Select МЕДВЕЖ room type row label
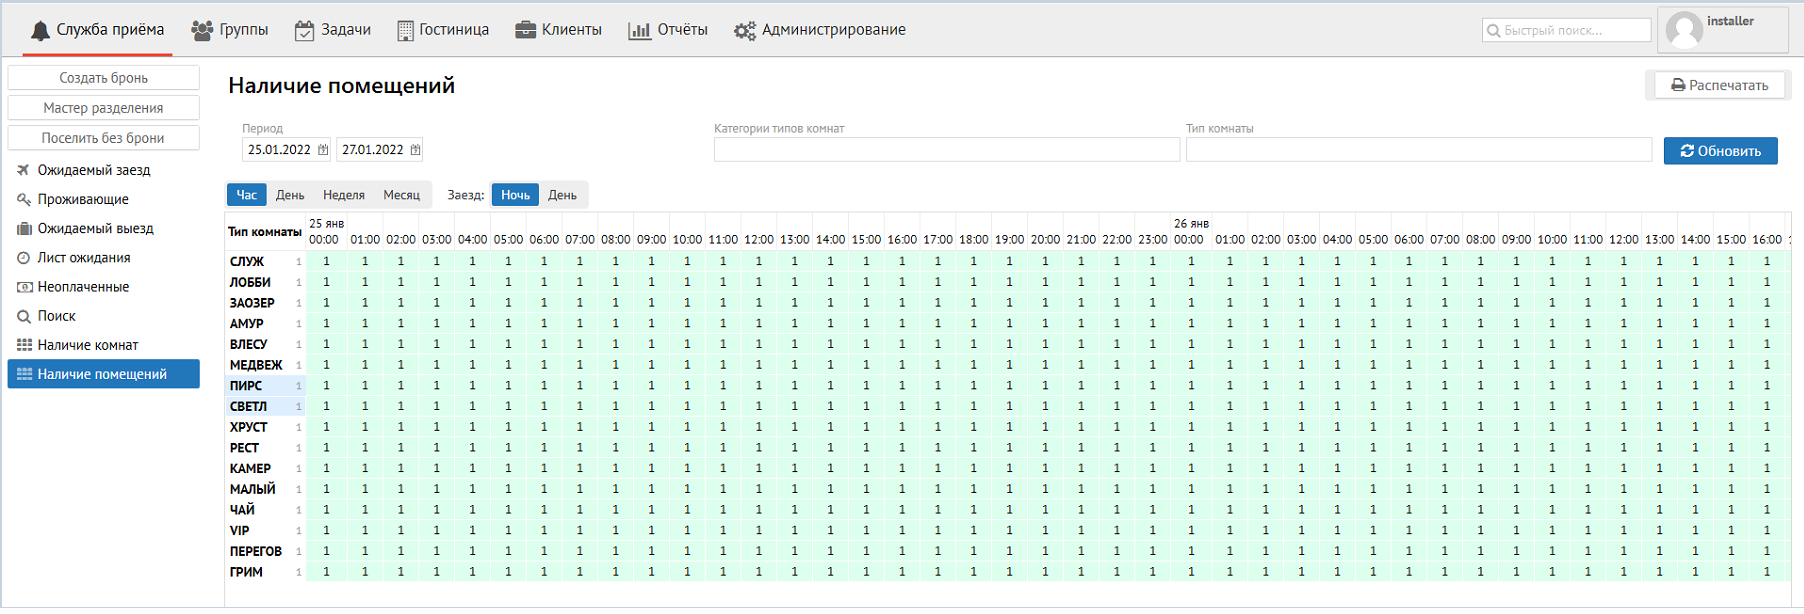Image resolution: width=1804 pixels, height=614 pixels. (256, 365)
